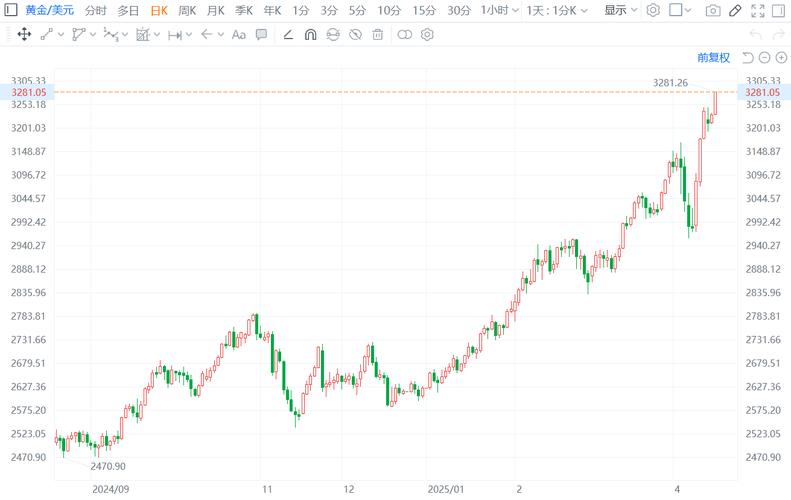Screen dimensions: 791x500
Task: Switch to 年K tab
Action: tap(273, 10)
